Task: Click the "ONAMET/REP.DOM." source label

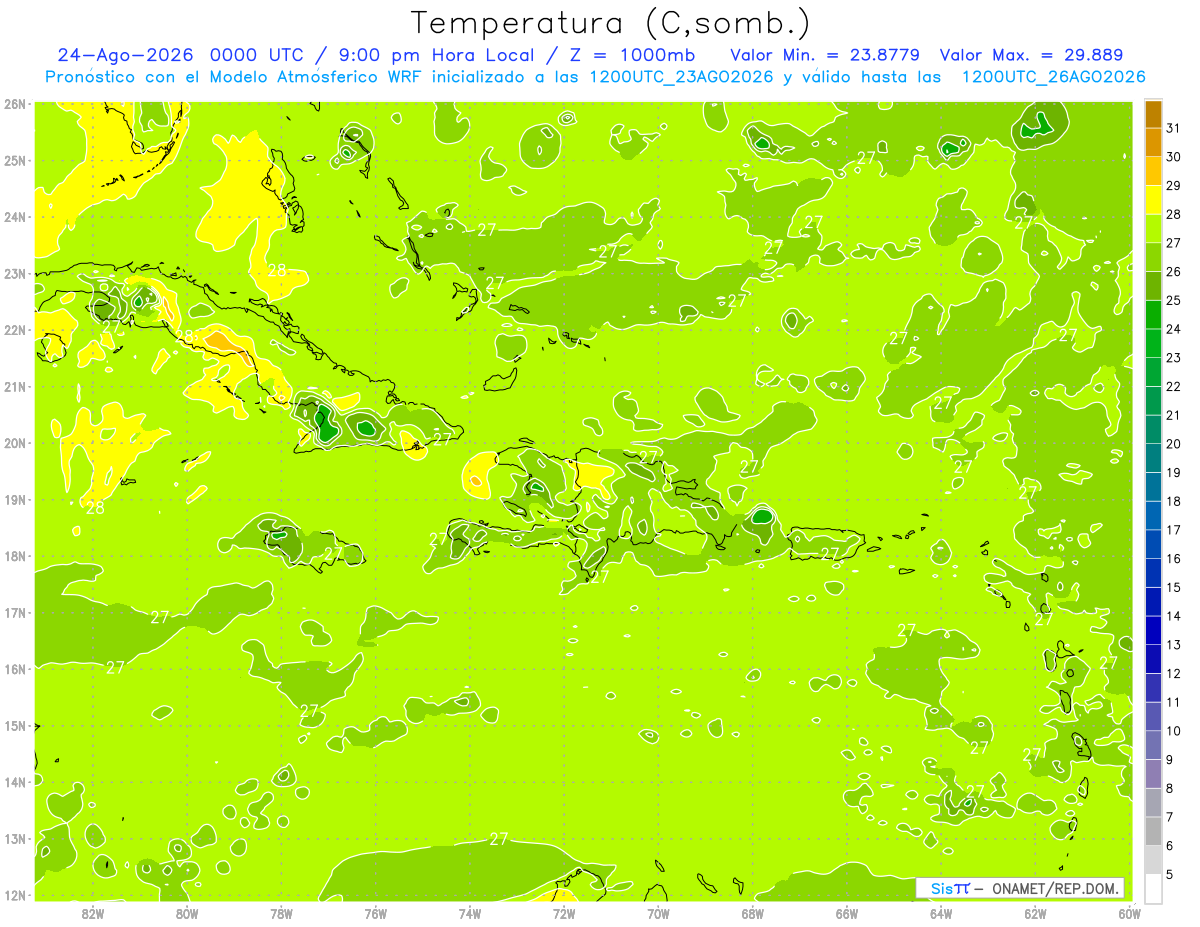Action: pos(1056,888)
